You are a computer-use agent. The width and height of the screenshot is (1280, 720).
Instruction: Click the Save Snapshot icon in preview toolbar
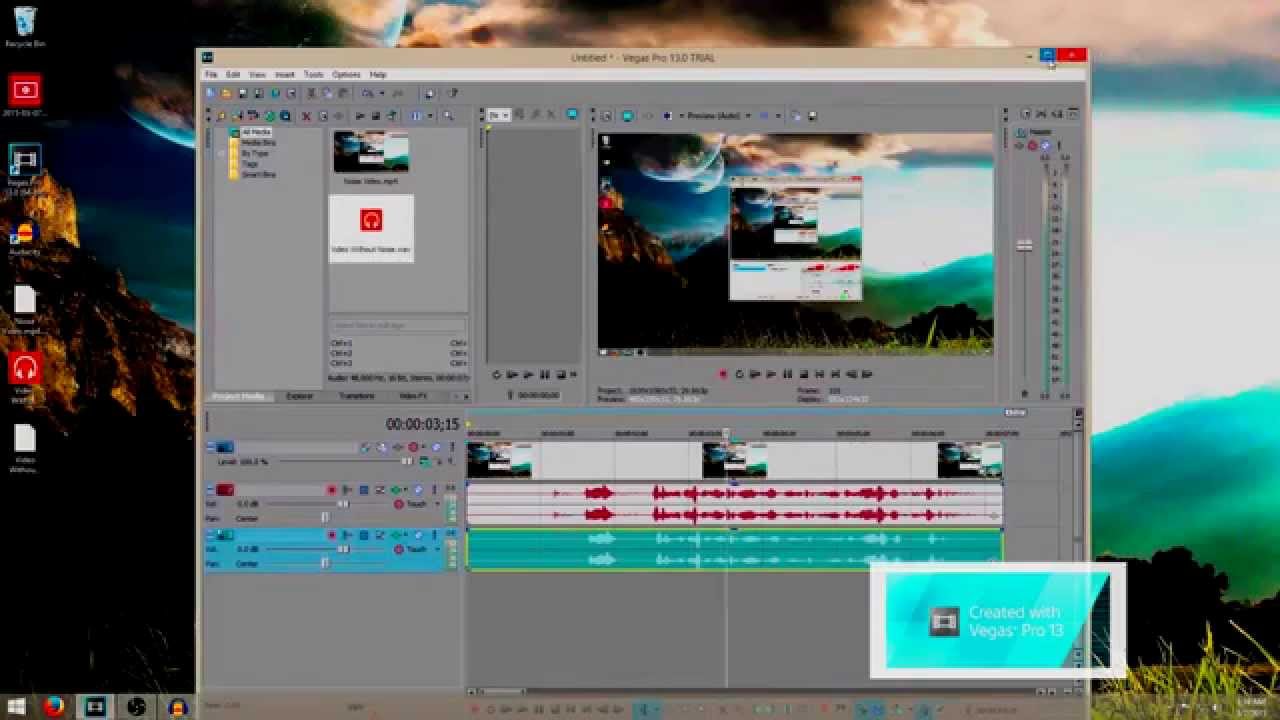coord(812,116)
